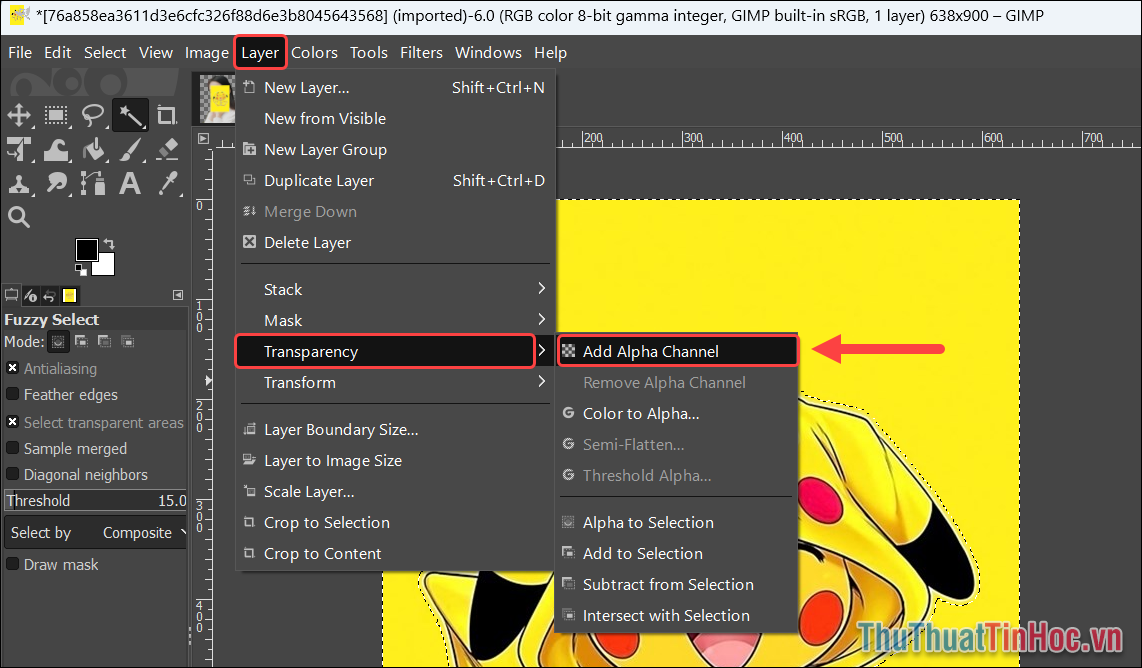Select the Crop tool
The width and height of the screenshot is (1142, 668).
click(x=168, y=115)
